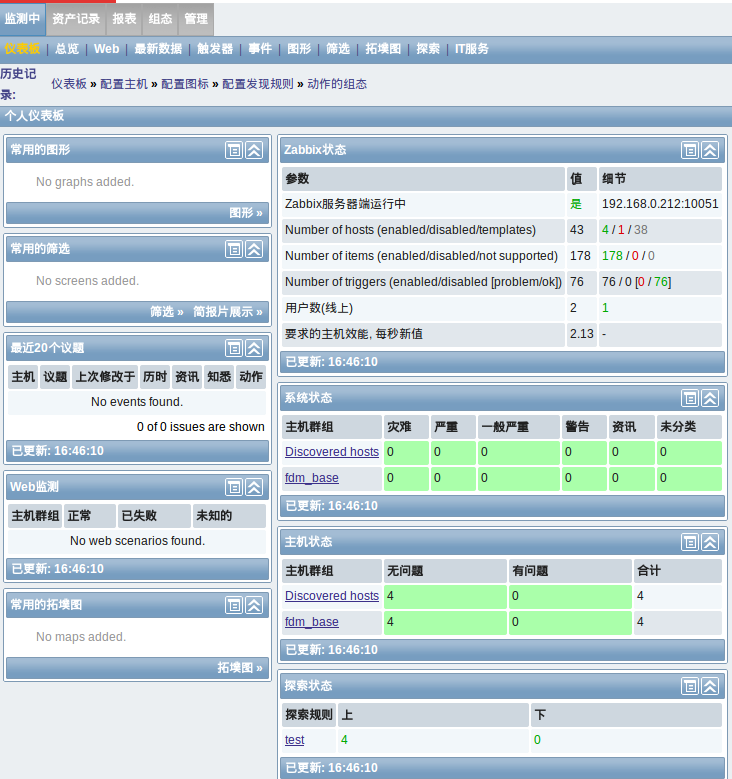
Task: Click the 灾难 column header in 系统状态
Action: [406, 427]
